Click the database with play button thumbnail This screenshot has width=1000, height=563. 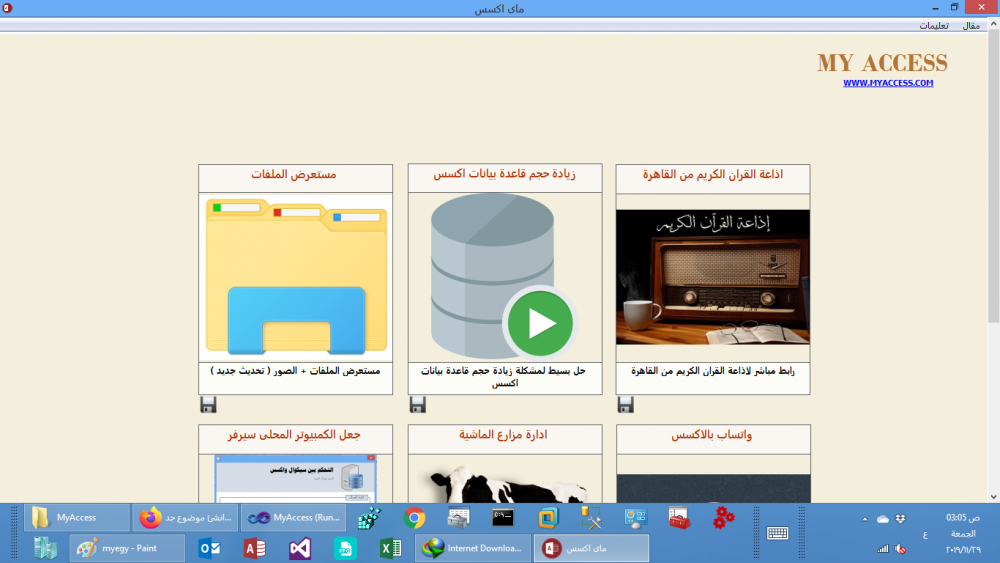pyautogui.click(x=503, y=276)
